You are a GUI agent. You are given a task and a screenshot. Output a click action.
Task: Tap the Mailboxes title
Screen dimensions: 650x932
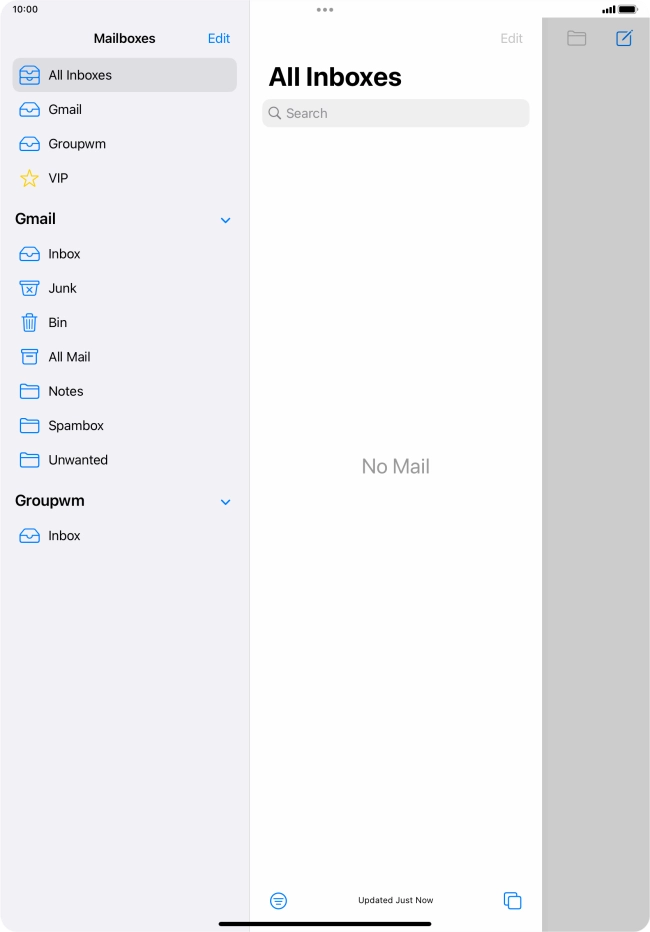pyautogui.click(x=124, y=39)
